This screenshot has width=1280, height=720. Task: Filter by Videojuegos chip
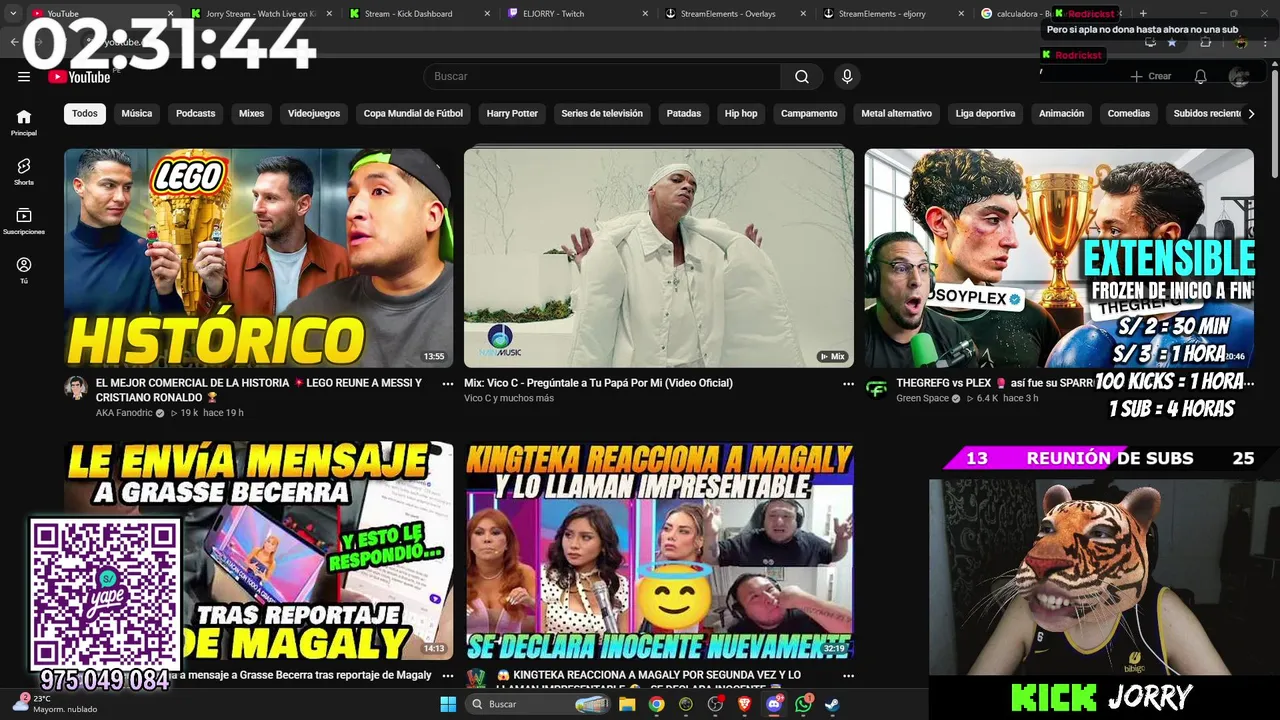[314, 114]
